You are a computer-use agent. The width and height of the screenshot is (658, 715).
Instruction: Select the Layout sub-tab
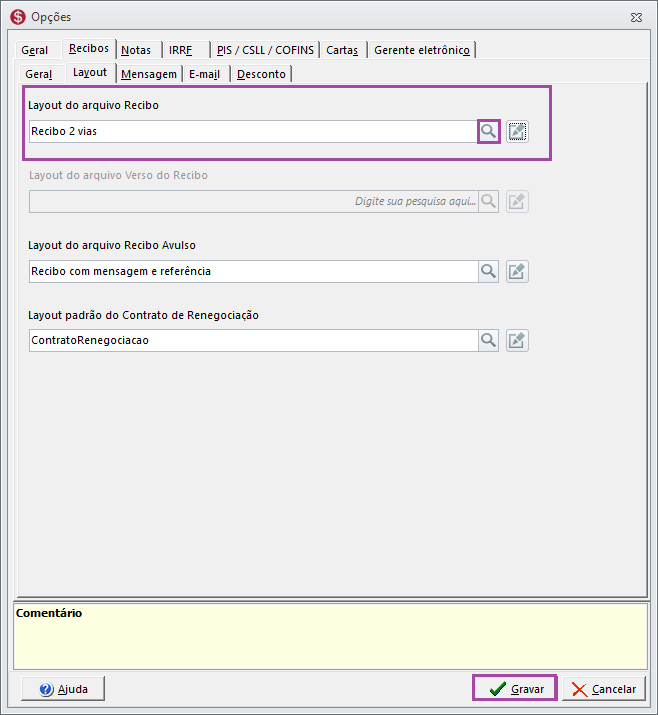[90, 73]
